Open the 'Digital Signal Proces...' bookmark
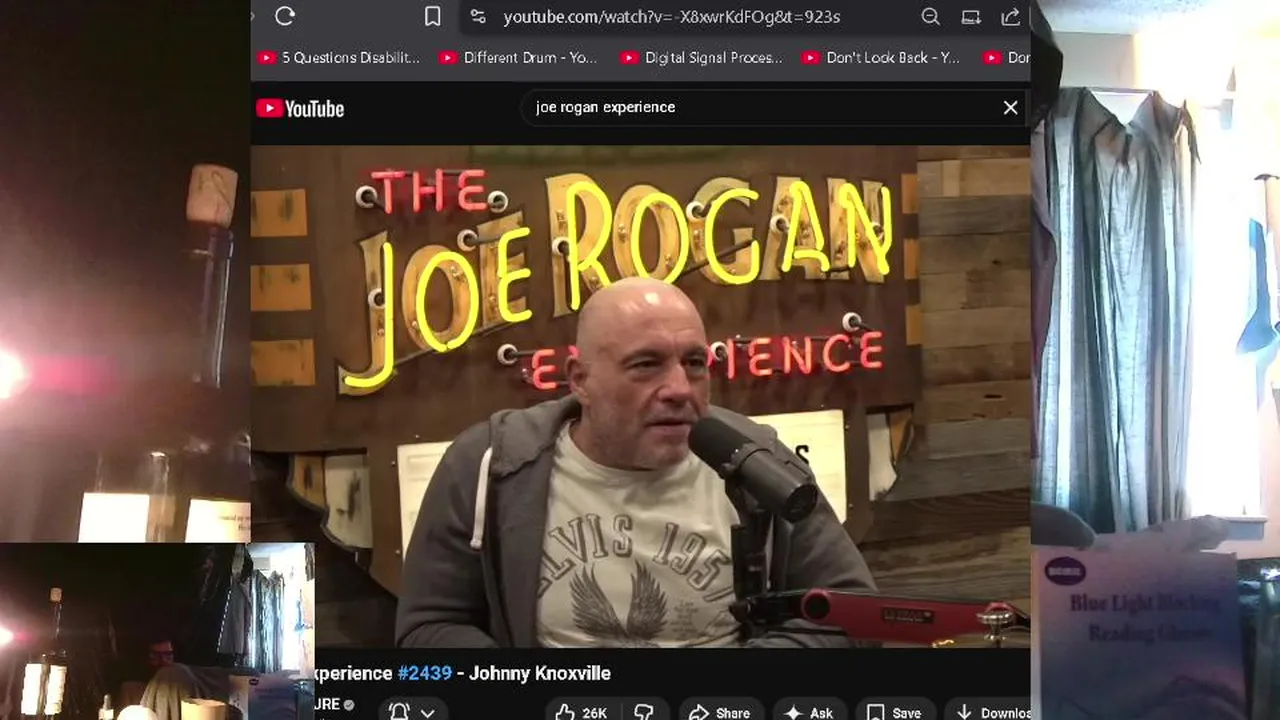This screenshot has height=720, width=1280. click(701, 58)
